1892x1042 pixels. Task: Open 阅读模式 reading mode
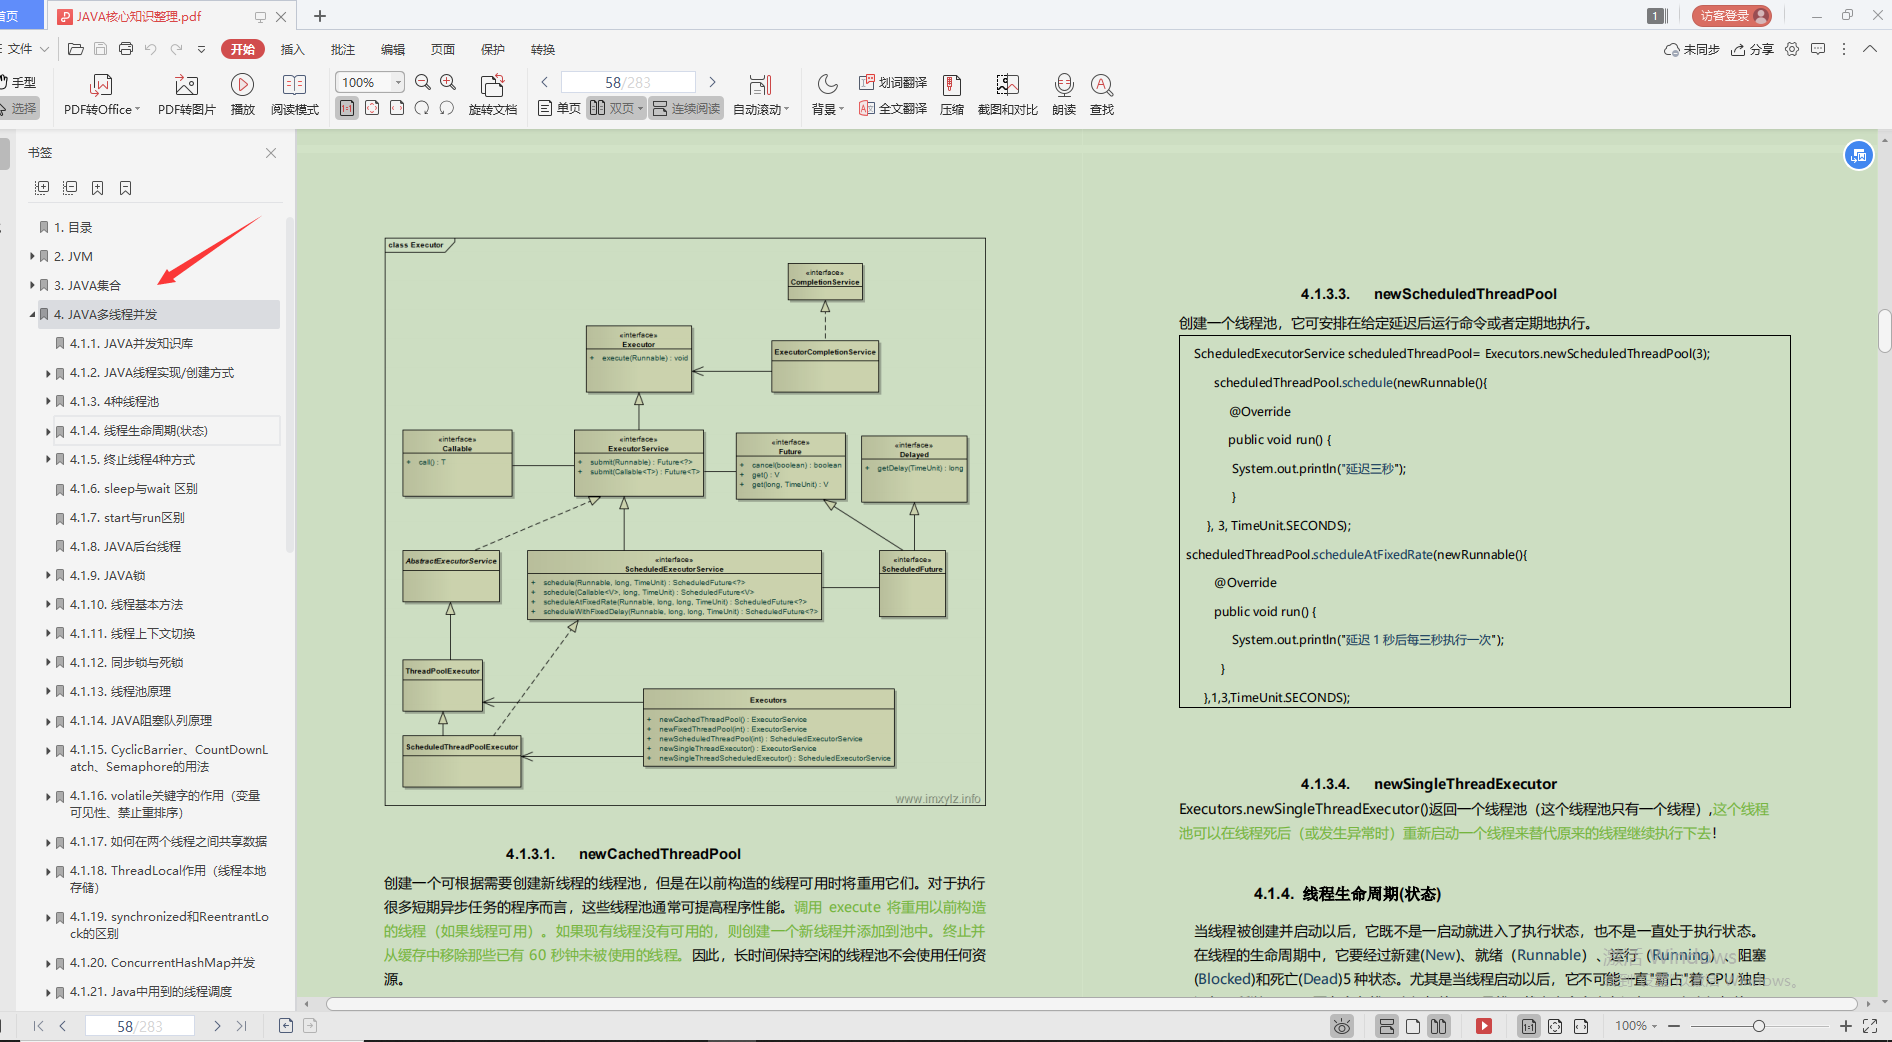pos(294,95)
